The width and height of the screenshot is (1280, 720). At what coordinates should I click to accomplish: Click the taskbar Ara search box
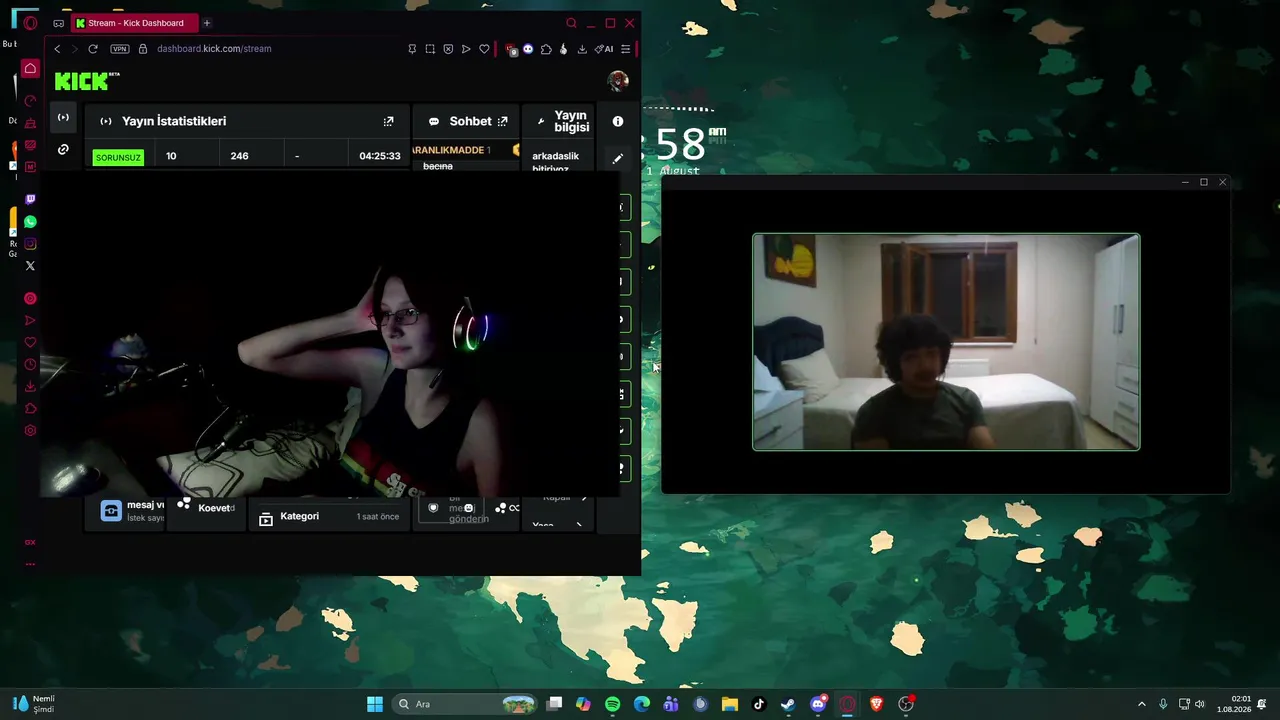pos(466,704)
